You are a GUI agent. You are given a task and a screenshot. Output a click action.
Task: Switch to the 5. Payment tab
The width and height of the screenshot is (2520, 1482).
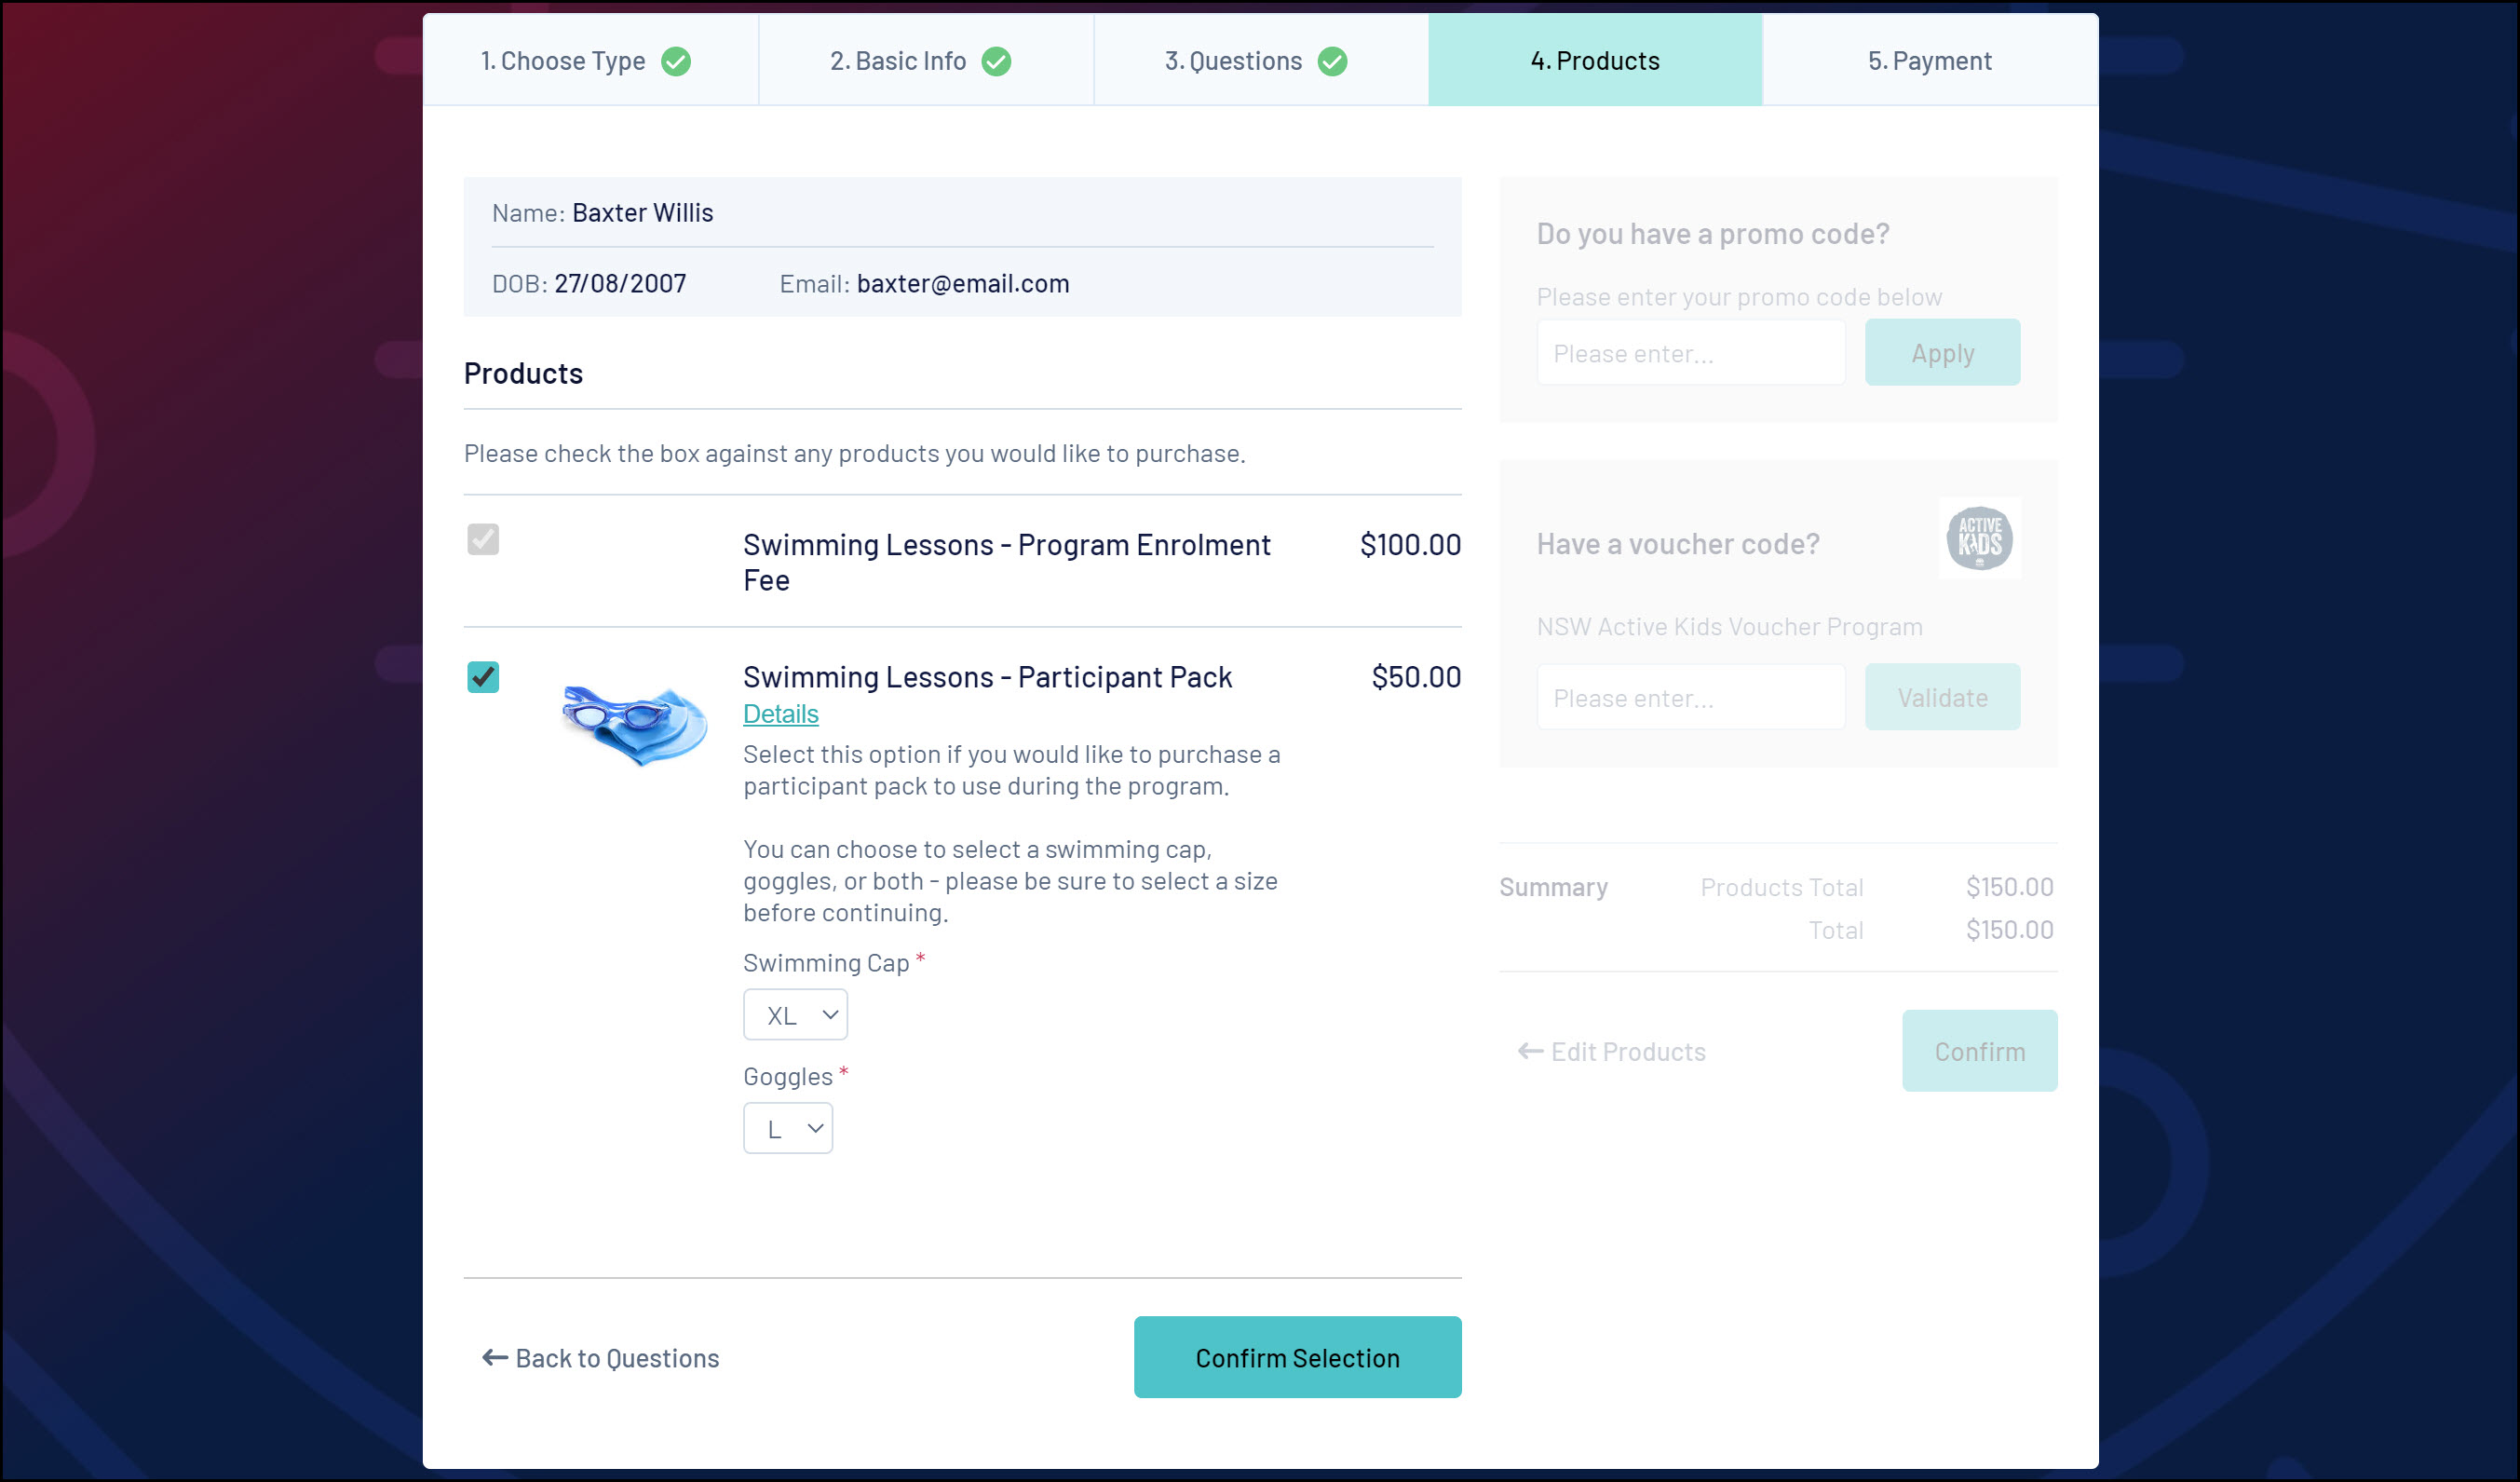tap(1929, 61)
